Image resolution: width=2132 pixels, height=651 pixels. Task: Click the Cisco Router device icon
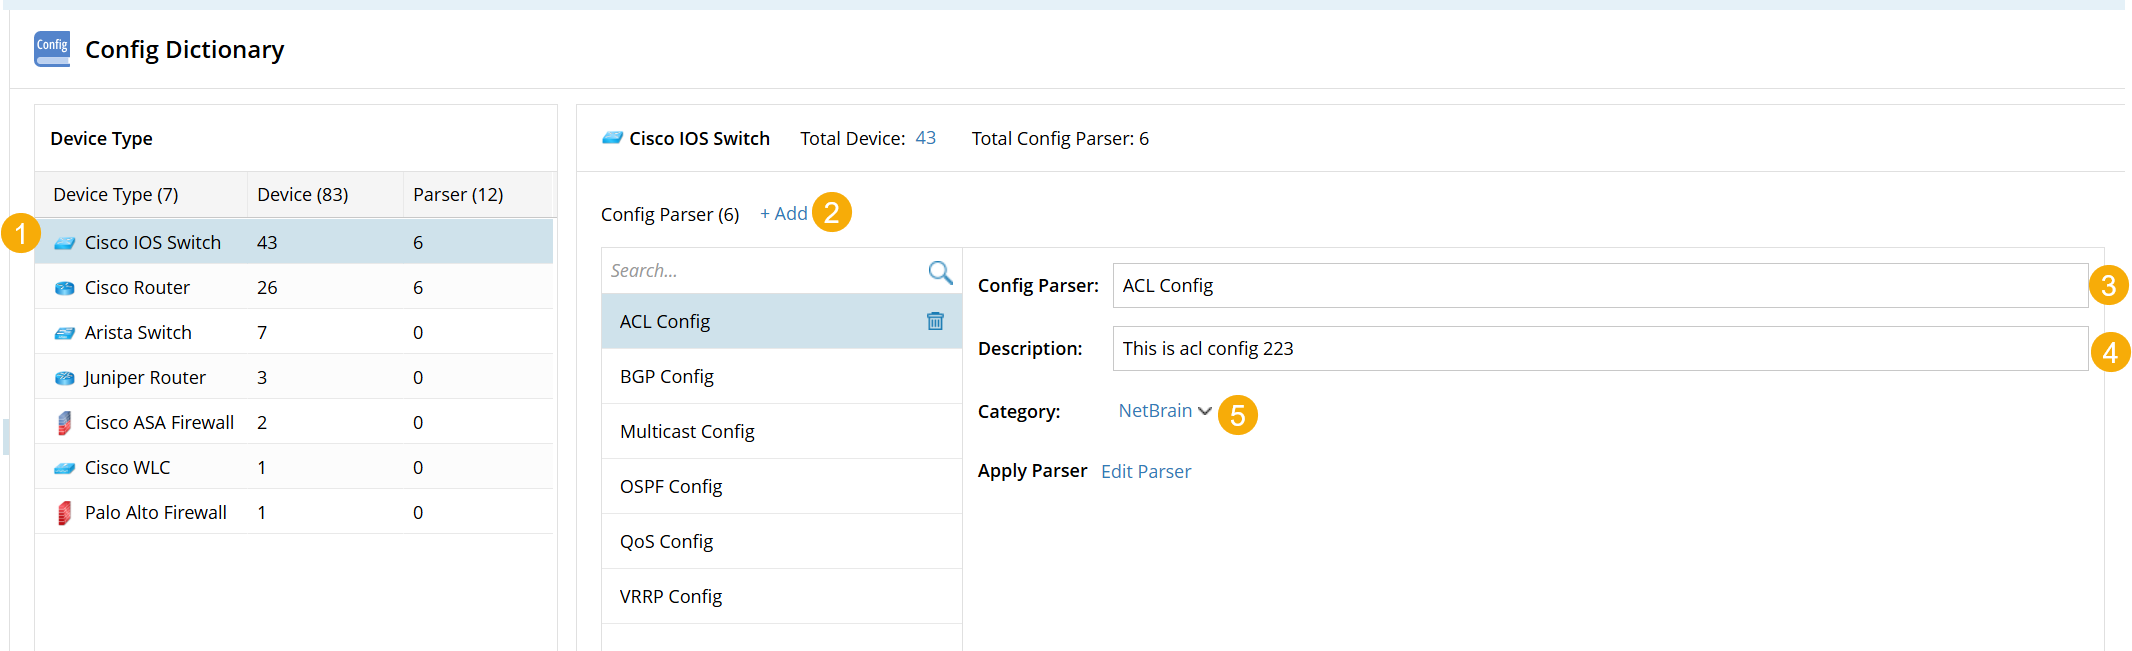[x=65, y=288]
